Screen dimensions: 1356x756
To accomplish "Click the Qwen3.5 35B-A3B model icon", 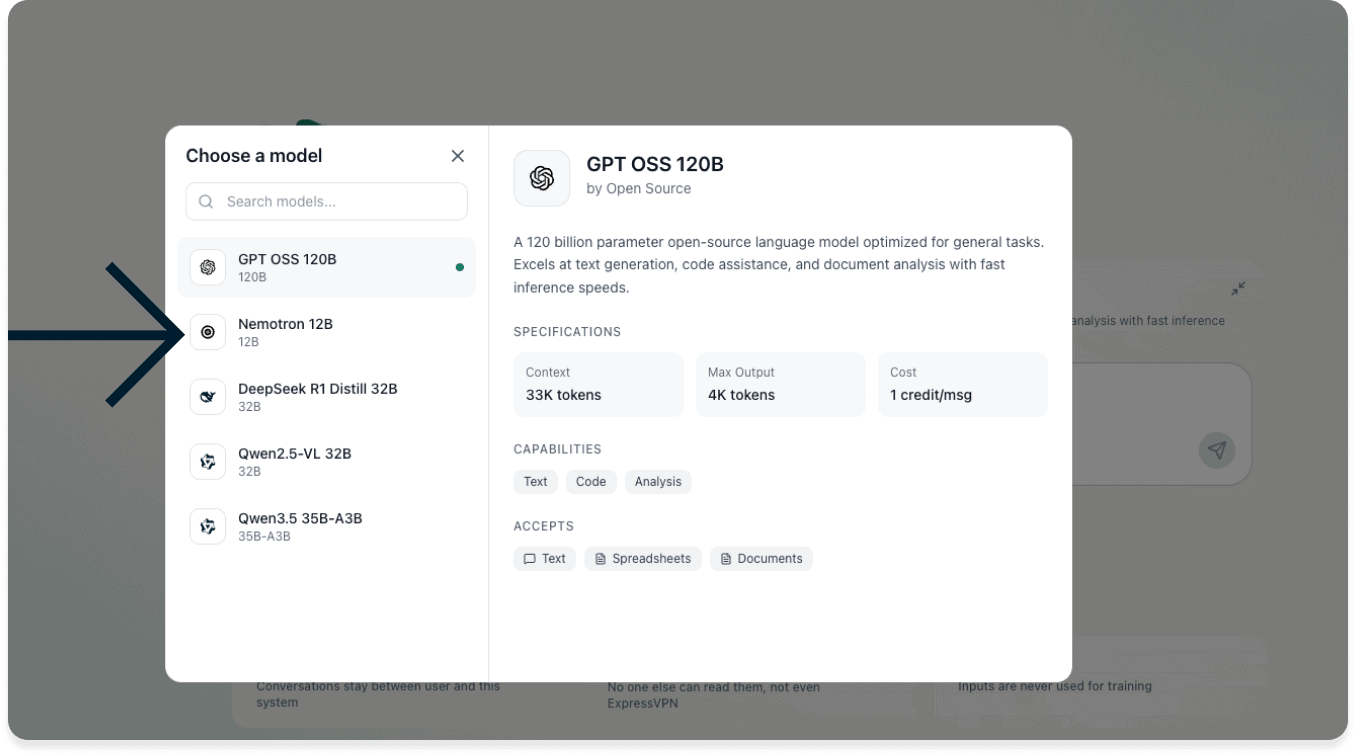I will click(x=208, y=527).
